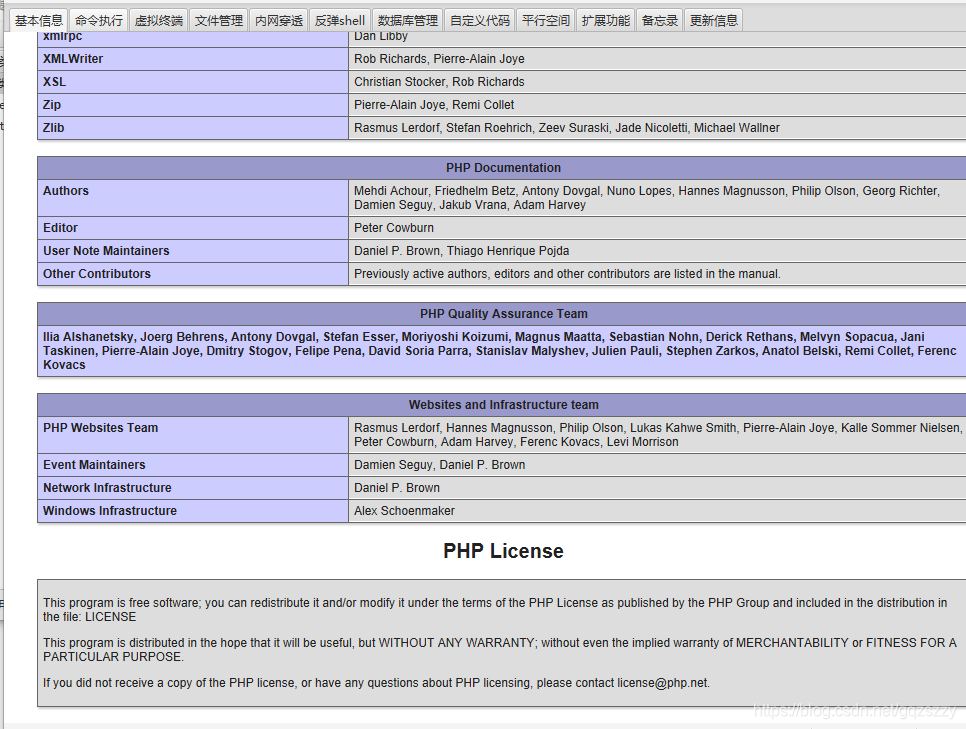Screen dimensions: 966x729
Task: Select 'Pierre-Alain Joye, Remi Collet' cell
Action: [x=657, y=105]
